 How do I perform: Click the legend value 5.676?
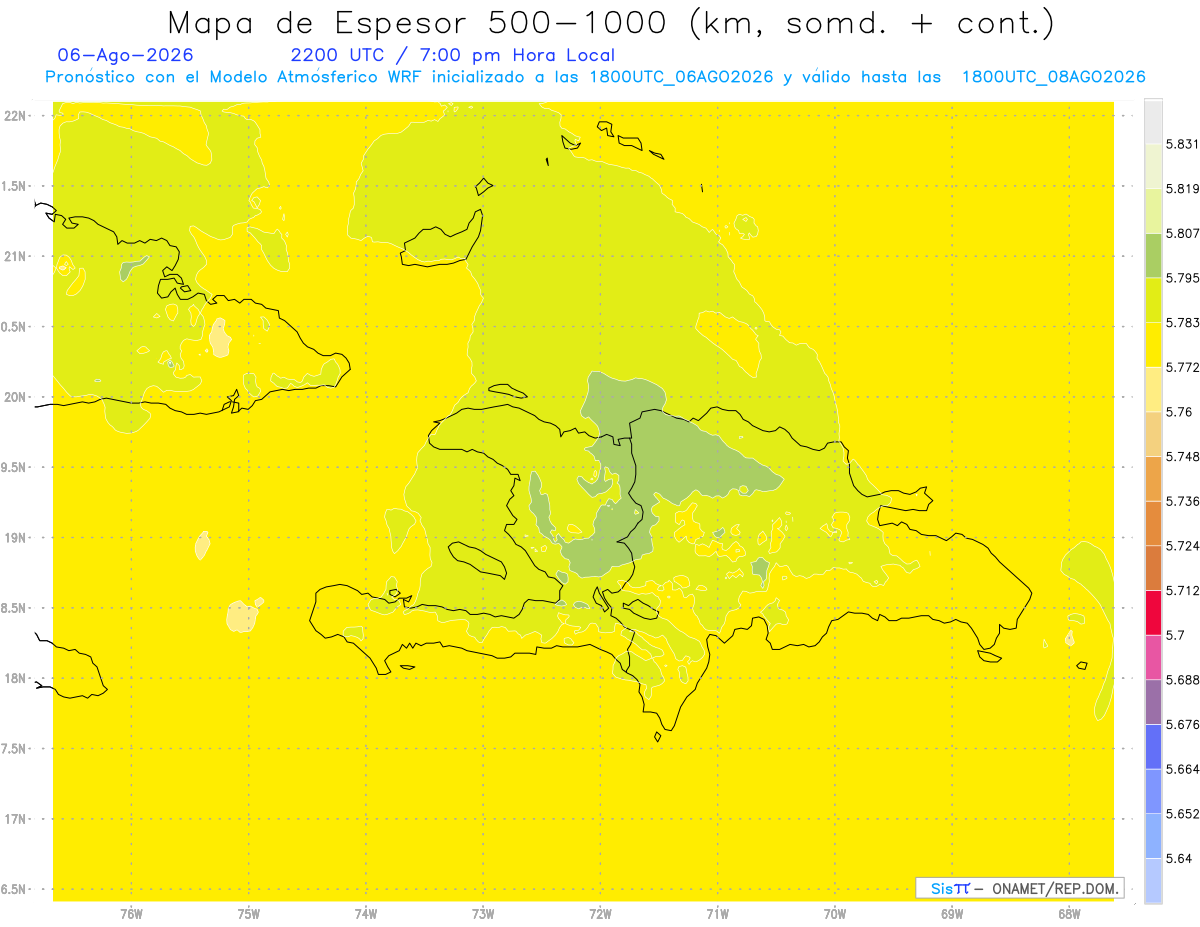click(x=1182, y=724)
